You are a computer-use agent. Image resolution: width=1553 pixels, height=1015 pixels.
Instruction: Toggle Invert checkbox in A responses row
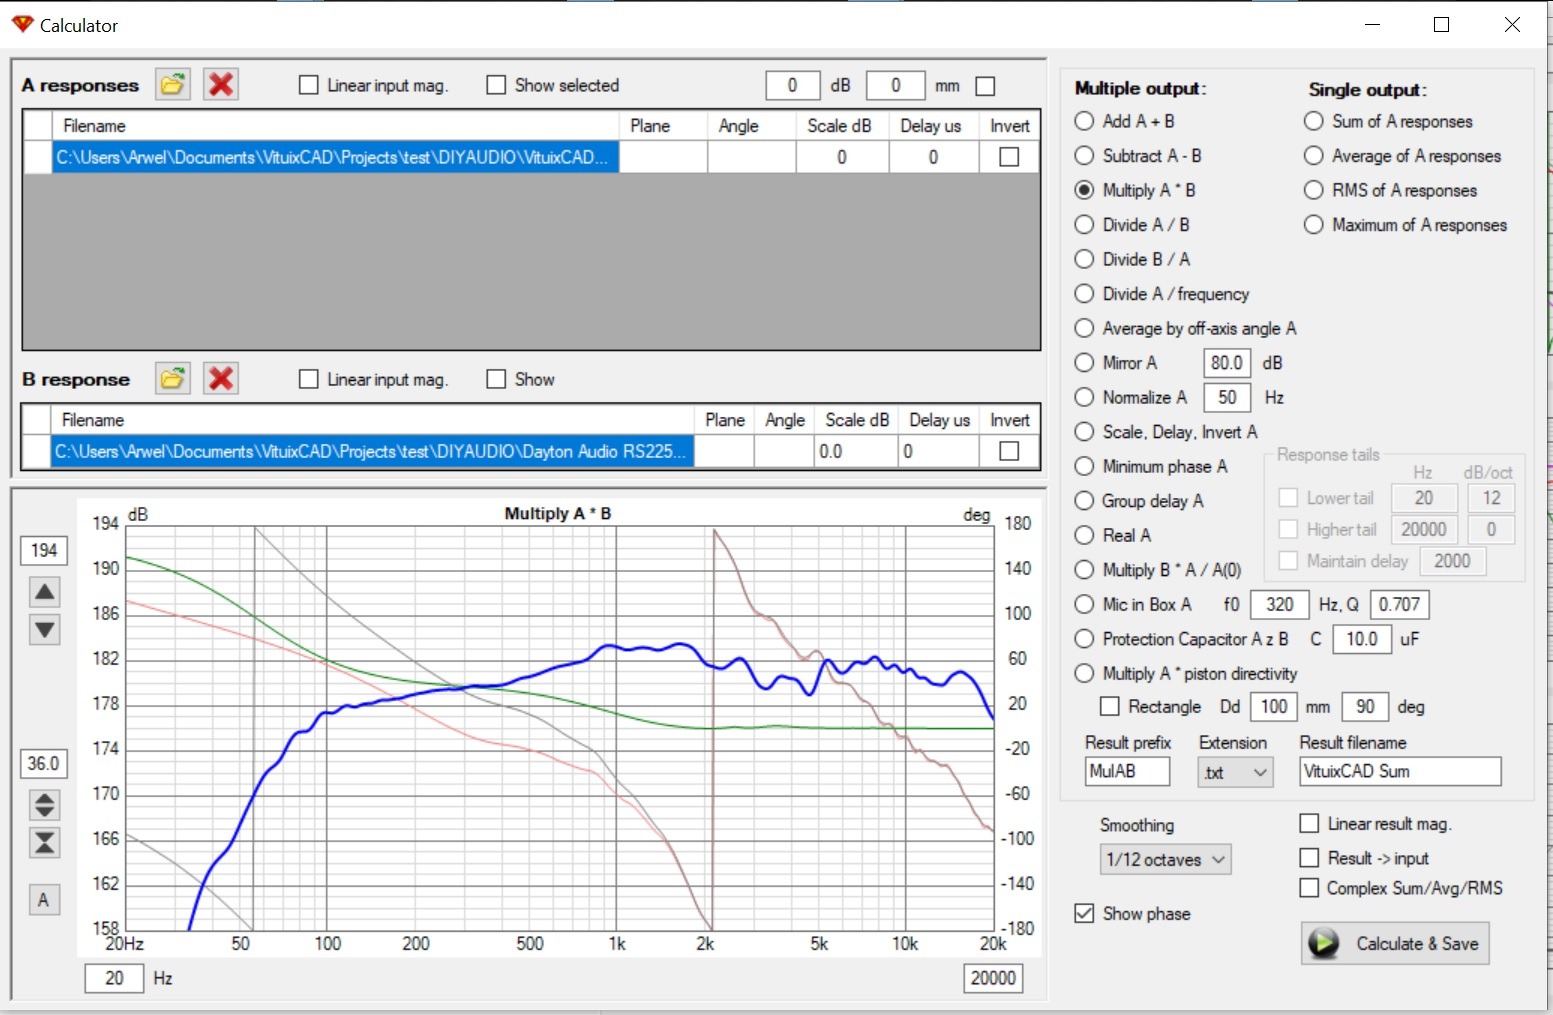[1009, 157]
